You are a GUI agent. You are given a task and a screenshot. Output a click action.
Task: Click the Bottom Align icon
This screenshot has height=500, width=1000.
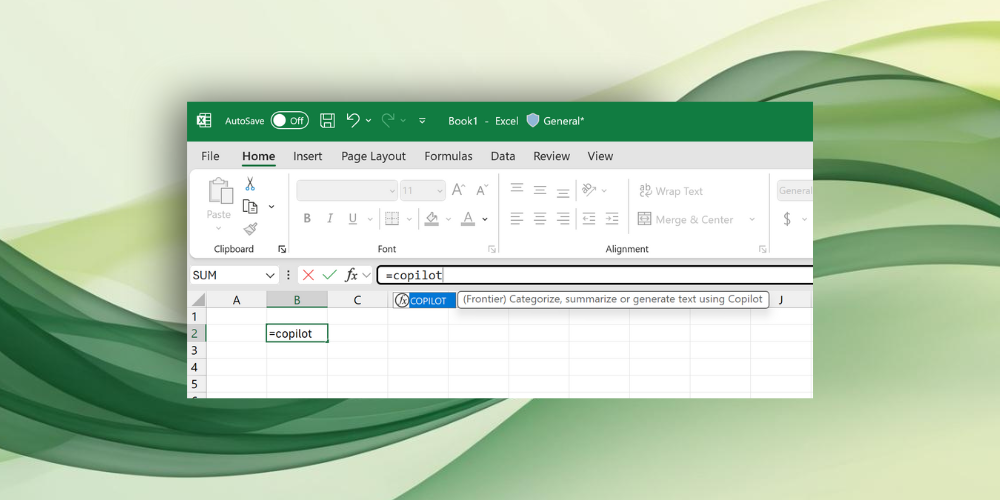[x=562, y=191]
